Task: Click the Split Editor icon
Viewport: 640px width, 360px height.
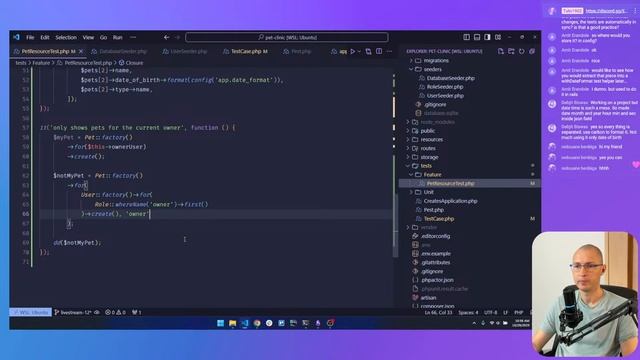Action: click(379, 51)
